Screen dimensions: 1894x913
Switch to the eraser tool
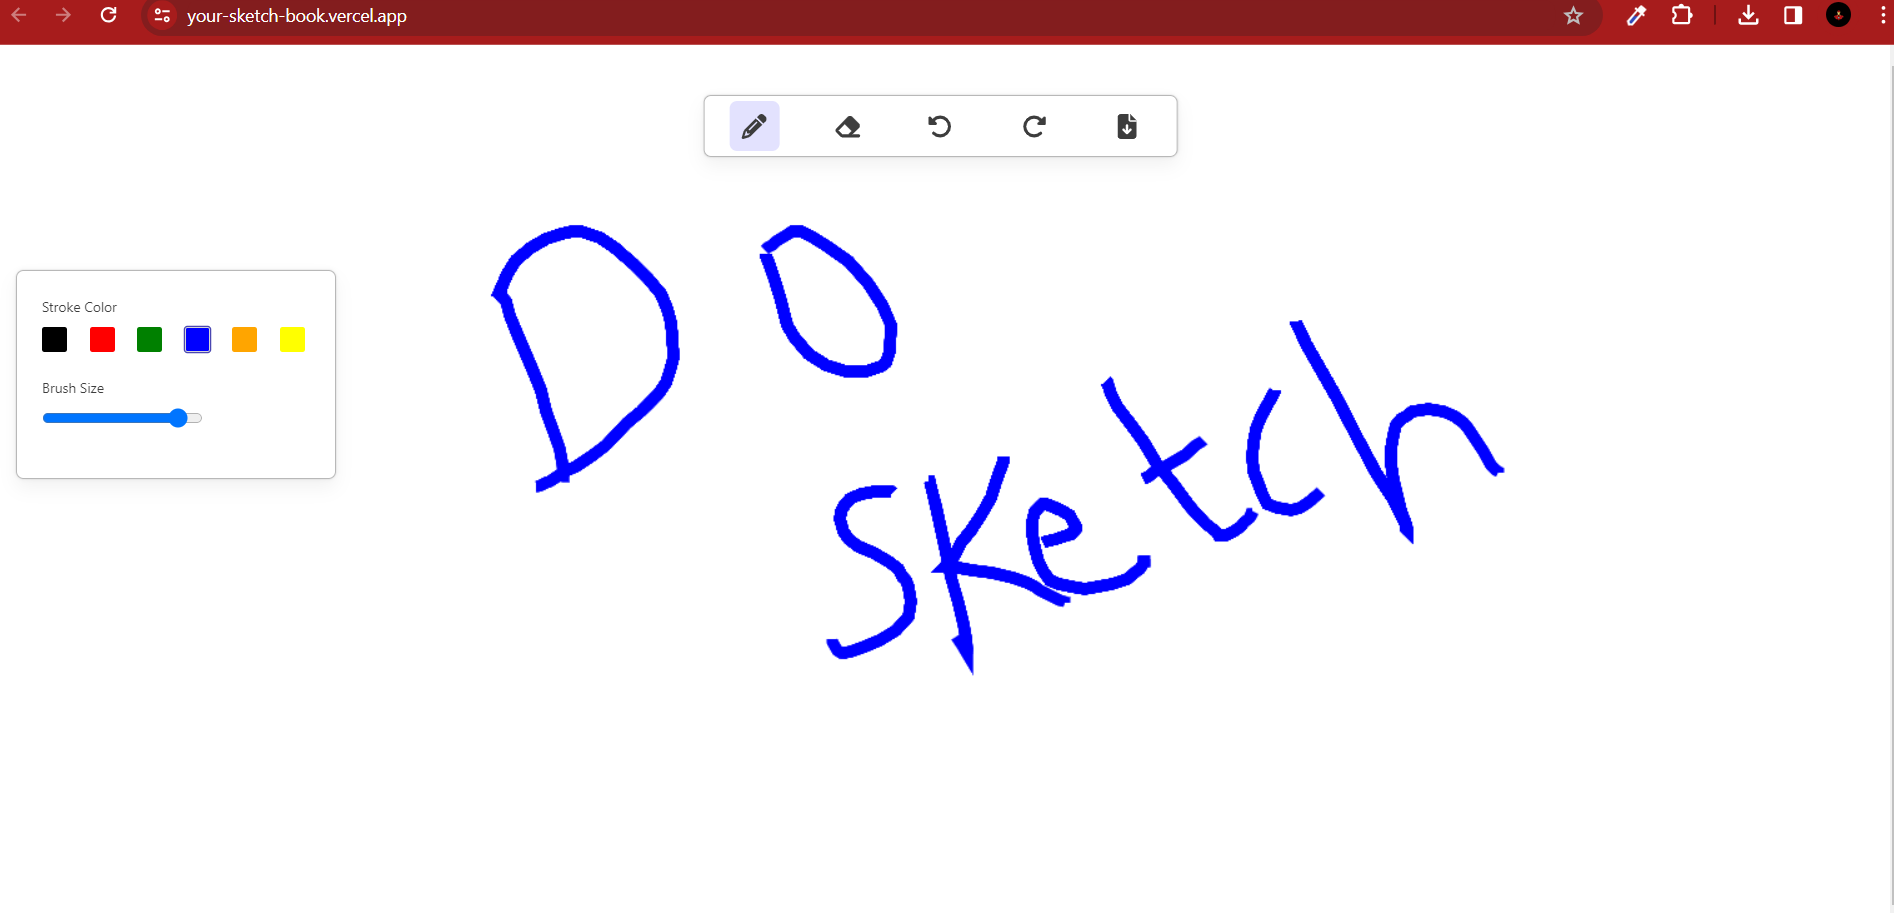click(x=848, y=127)
